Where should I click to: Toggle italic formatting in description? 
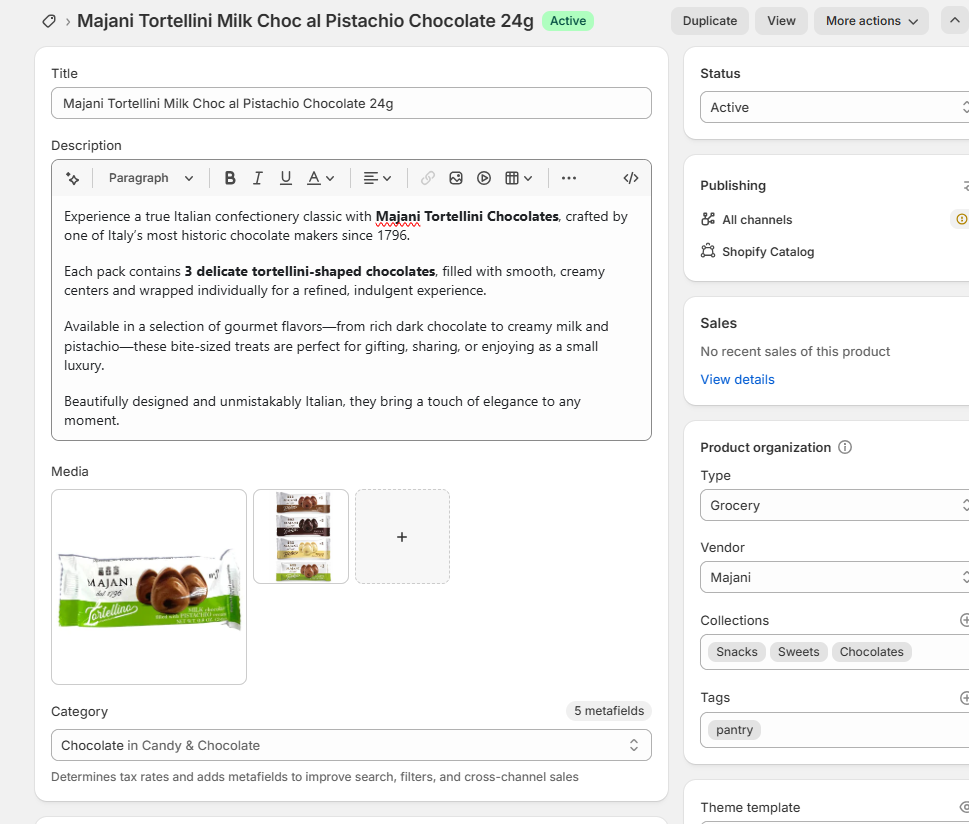(x=258, y=179)
